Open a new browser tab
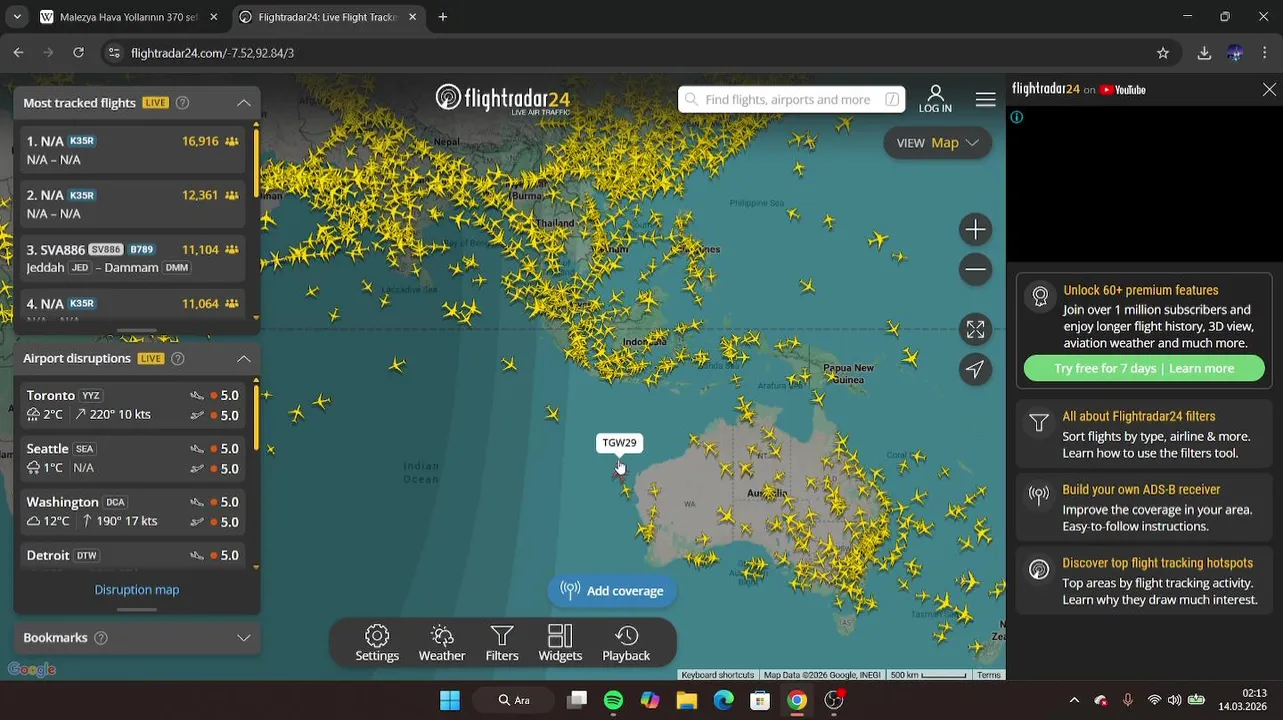 (443, 17)
